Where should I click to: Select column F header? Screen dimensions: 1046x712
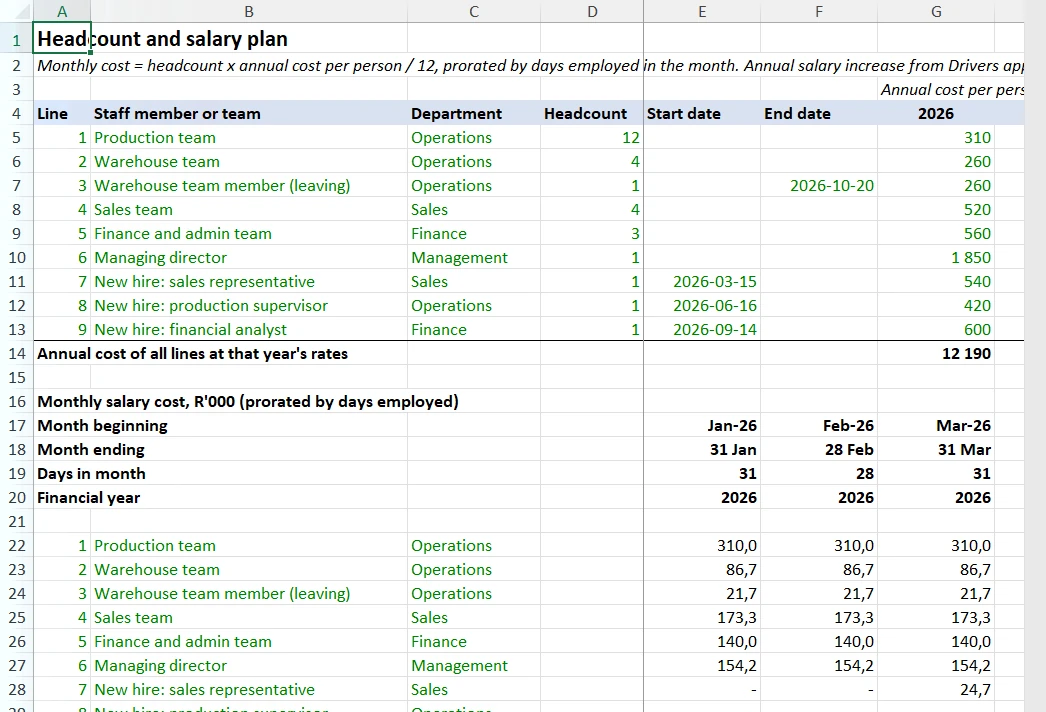(819, 11)
